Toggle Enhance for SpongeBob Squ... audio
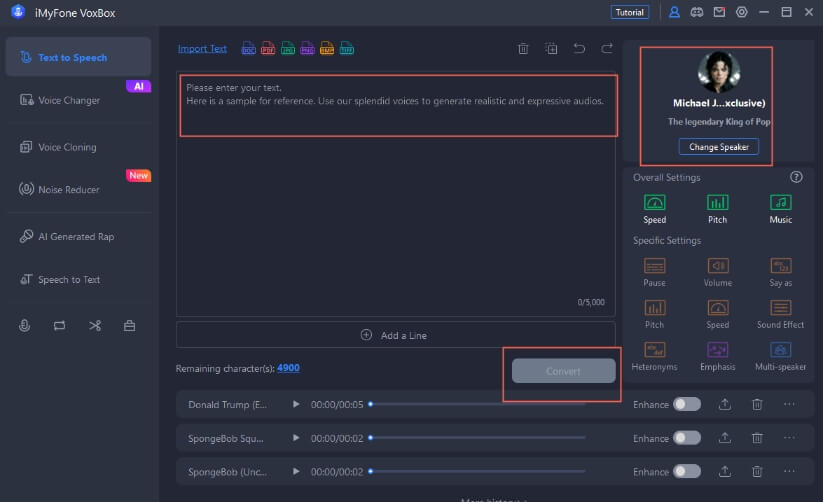 [687, 437]
